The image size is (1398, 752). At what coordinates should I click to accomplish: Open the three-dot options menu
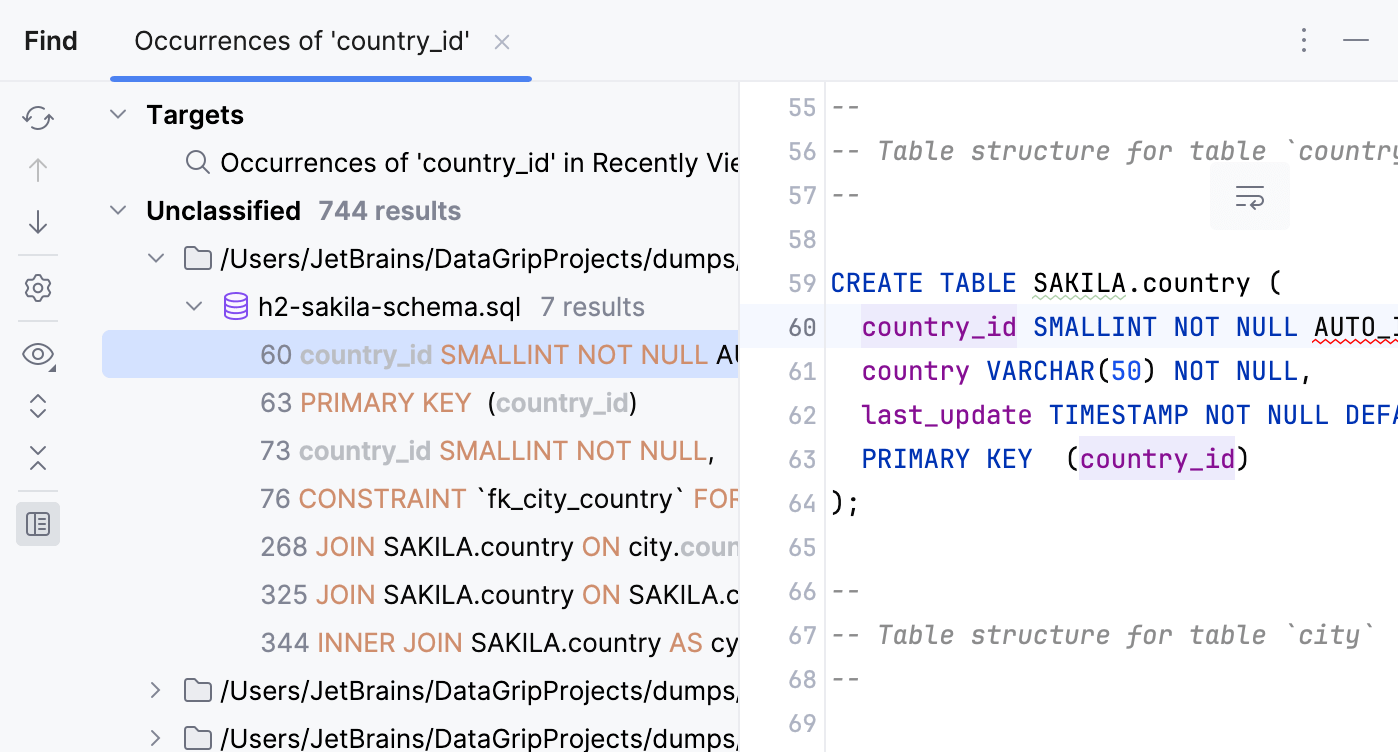(x=1303, y=41)
